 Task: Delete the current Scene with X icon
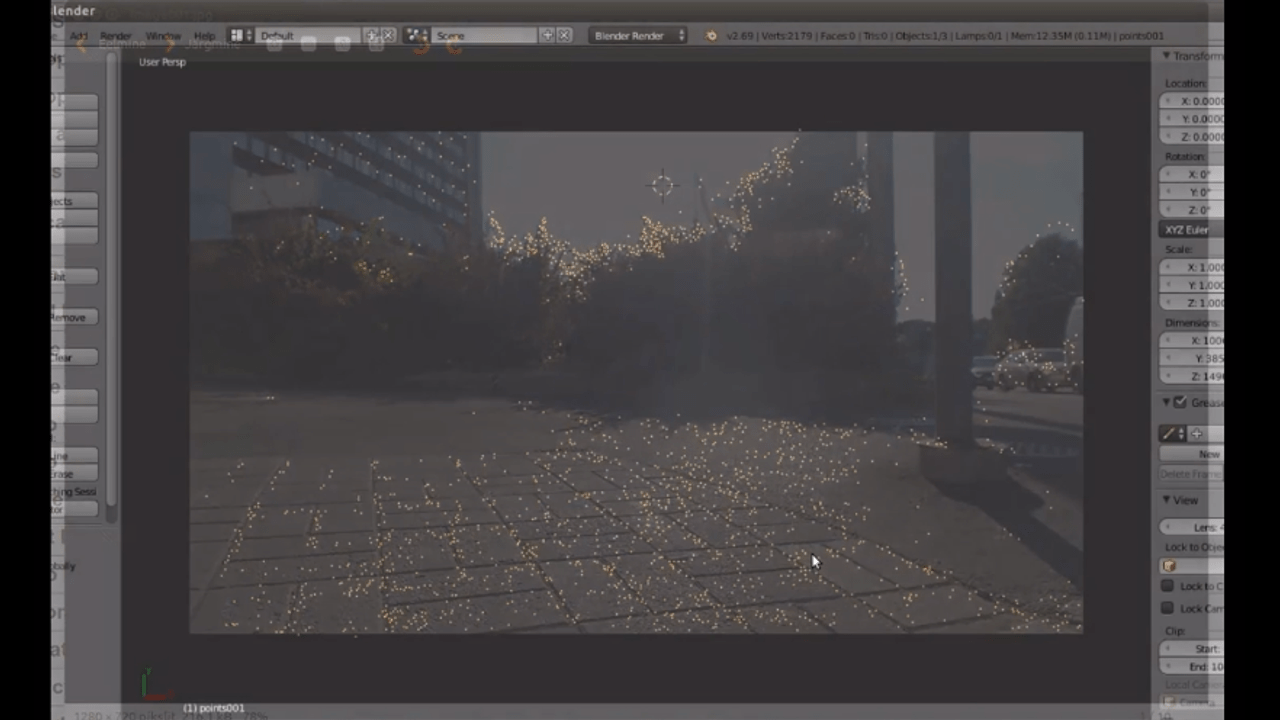(564, 36)
